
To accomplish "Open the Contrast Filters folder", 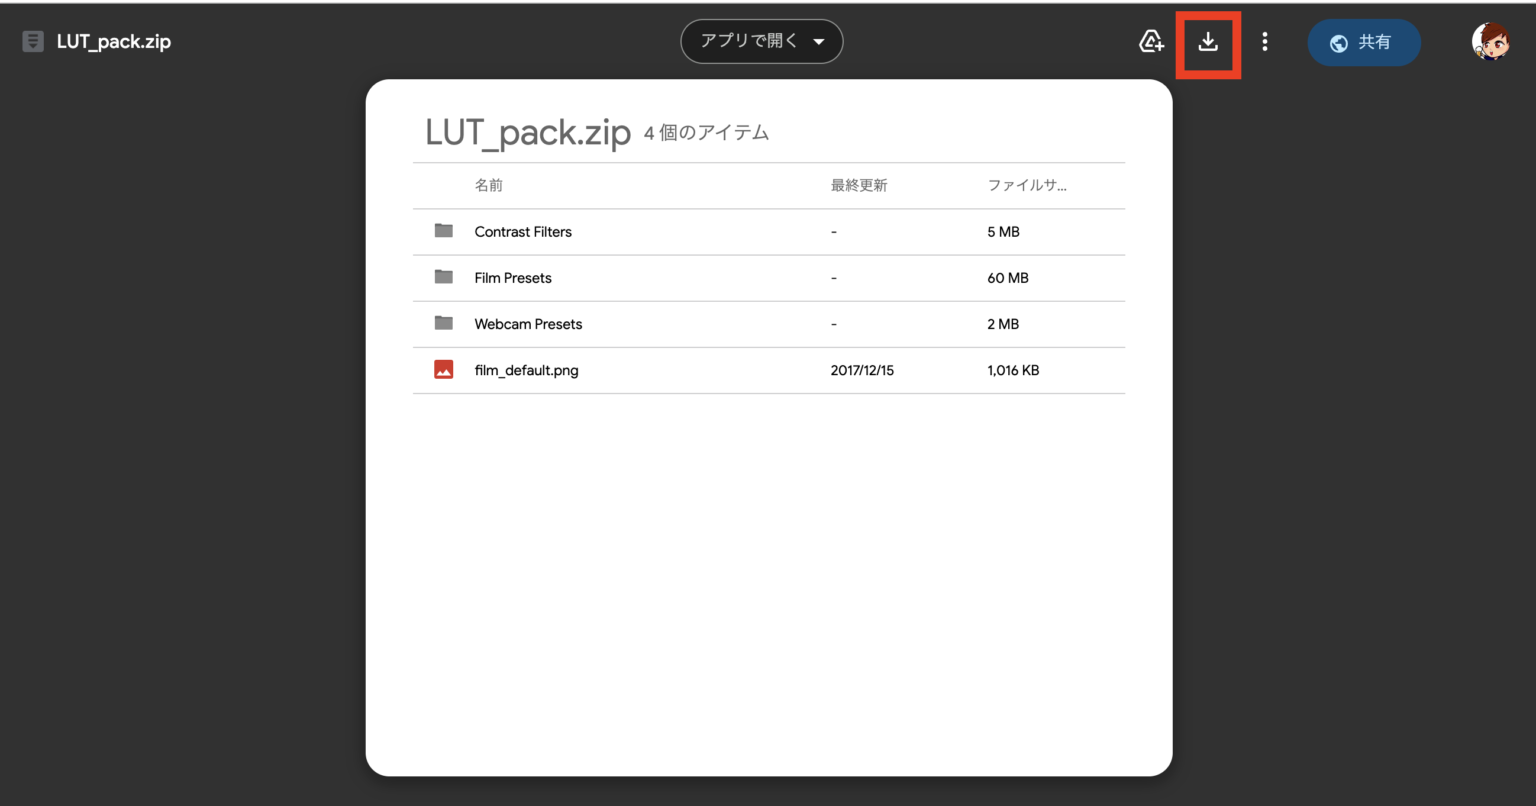I will click(x=523, y=231).
